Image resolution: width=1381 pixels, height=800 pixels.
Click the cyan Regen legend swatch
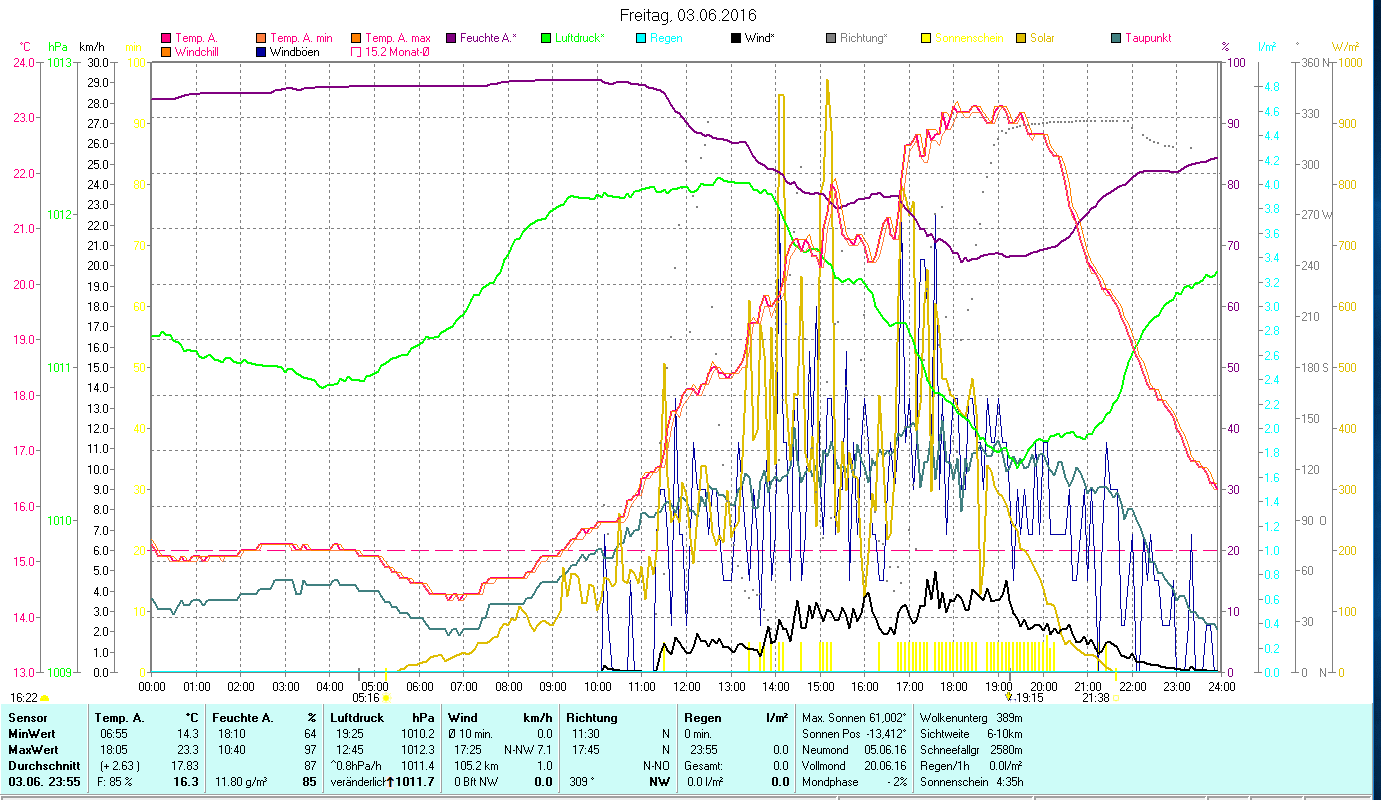(x=641, y=38)
